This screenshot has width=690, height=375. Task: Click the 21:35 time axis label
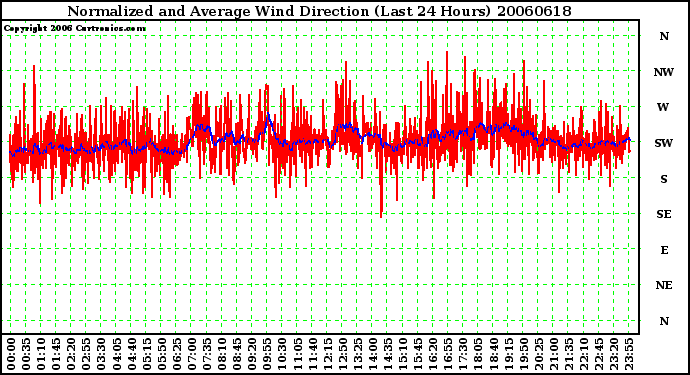click(569, 354)
